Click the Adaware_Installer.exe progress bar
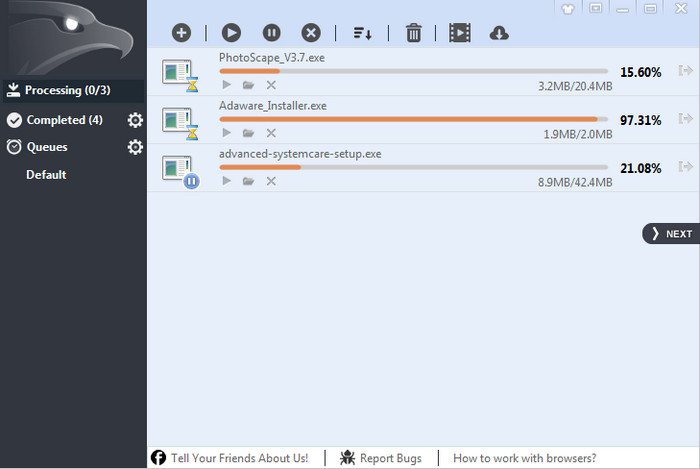Viewport: 700px width, 469px height. [412, 119]
